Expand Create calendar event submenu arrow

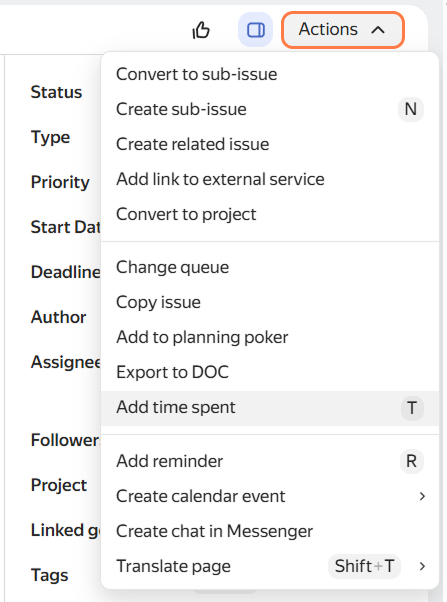(422, 496)
